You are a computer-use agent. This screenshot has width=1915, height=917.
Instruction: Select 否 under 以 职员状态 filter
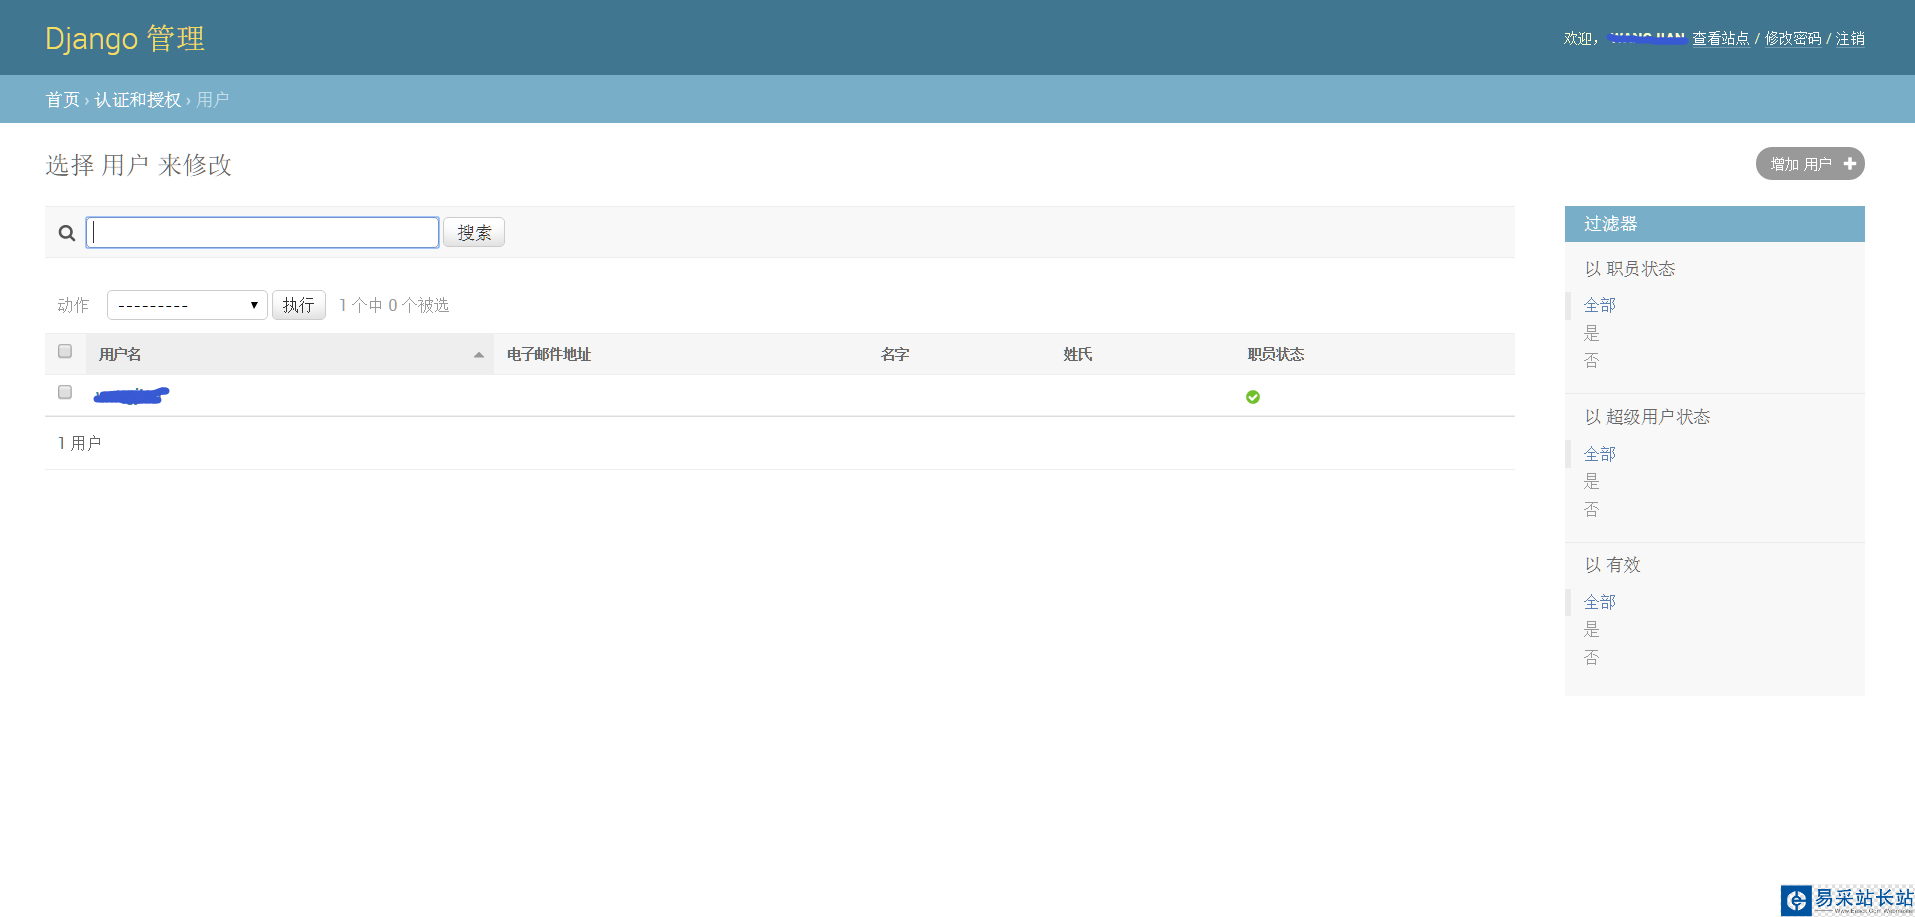1592,361
